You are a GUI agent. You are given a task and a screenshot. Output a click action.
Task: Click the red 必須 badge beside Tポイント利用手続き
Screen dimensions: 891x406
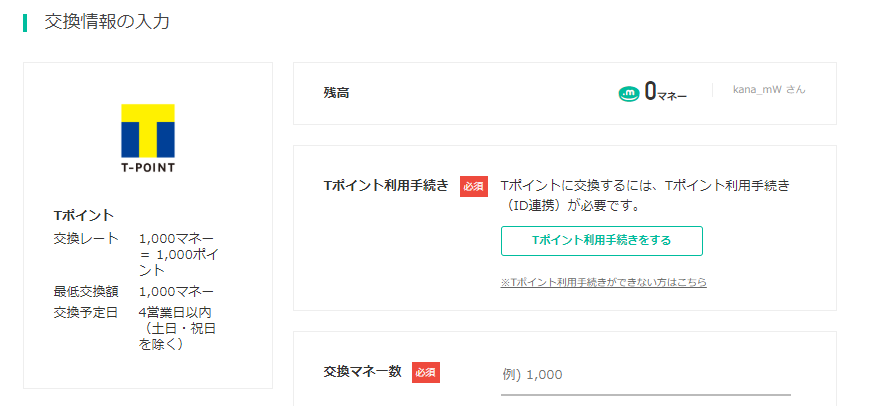(x=474, y=187)
